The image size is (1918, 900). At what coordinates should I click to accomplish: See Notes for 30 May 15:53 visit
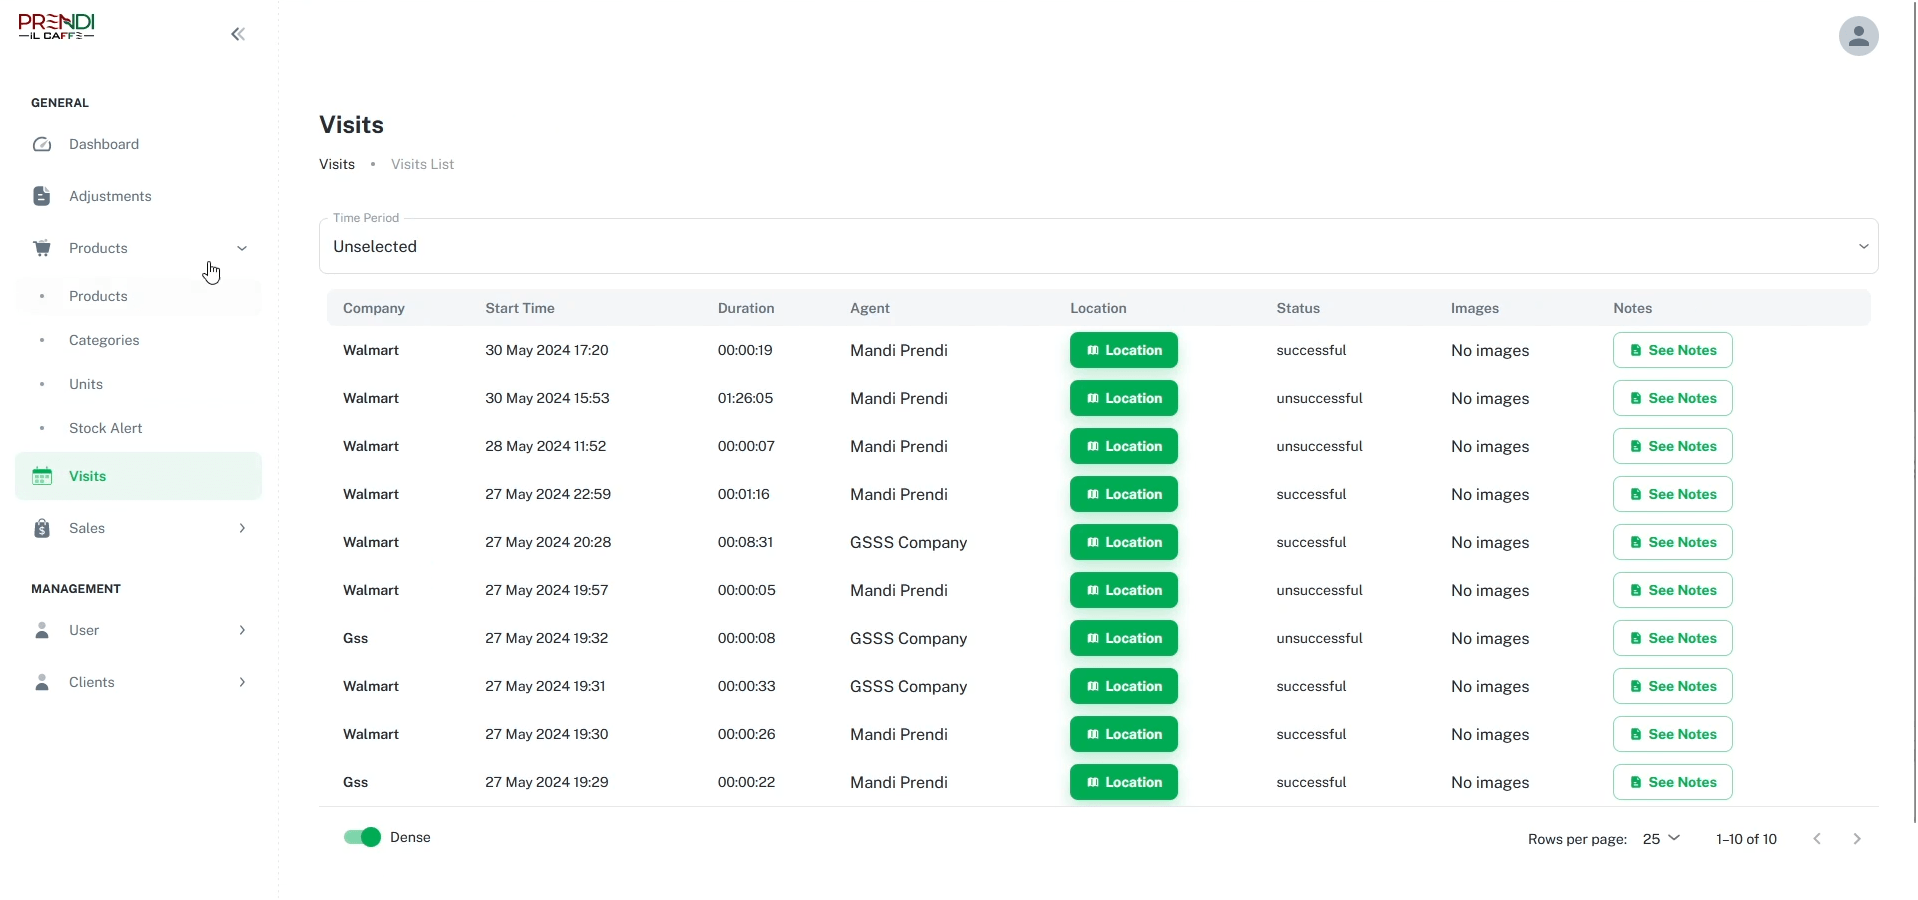pyautogui.click(x=1672, y=398)
